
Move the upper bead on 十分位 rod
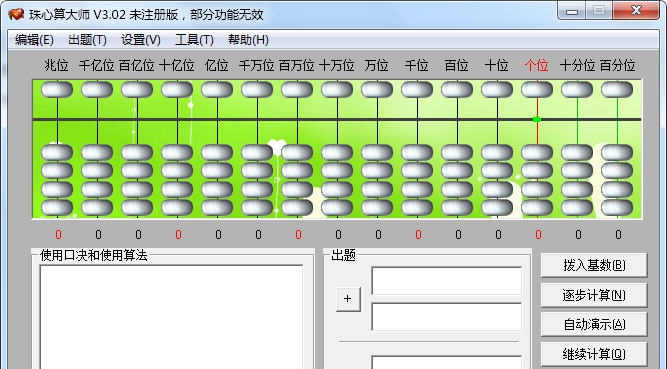577,90
